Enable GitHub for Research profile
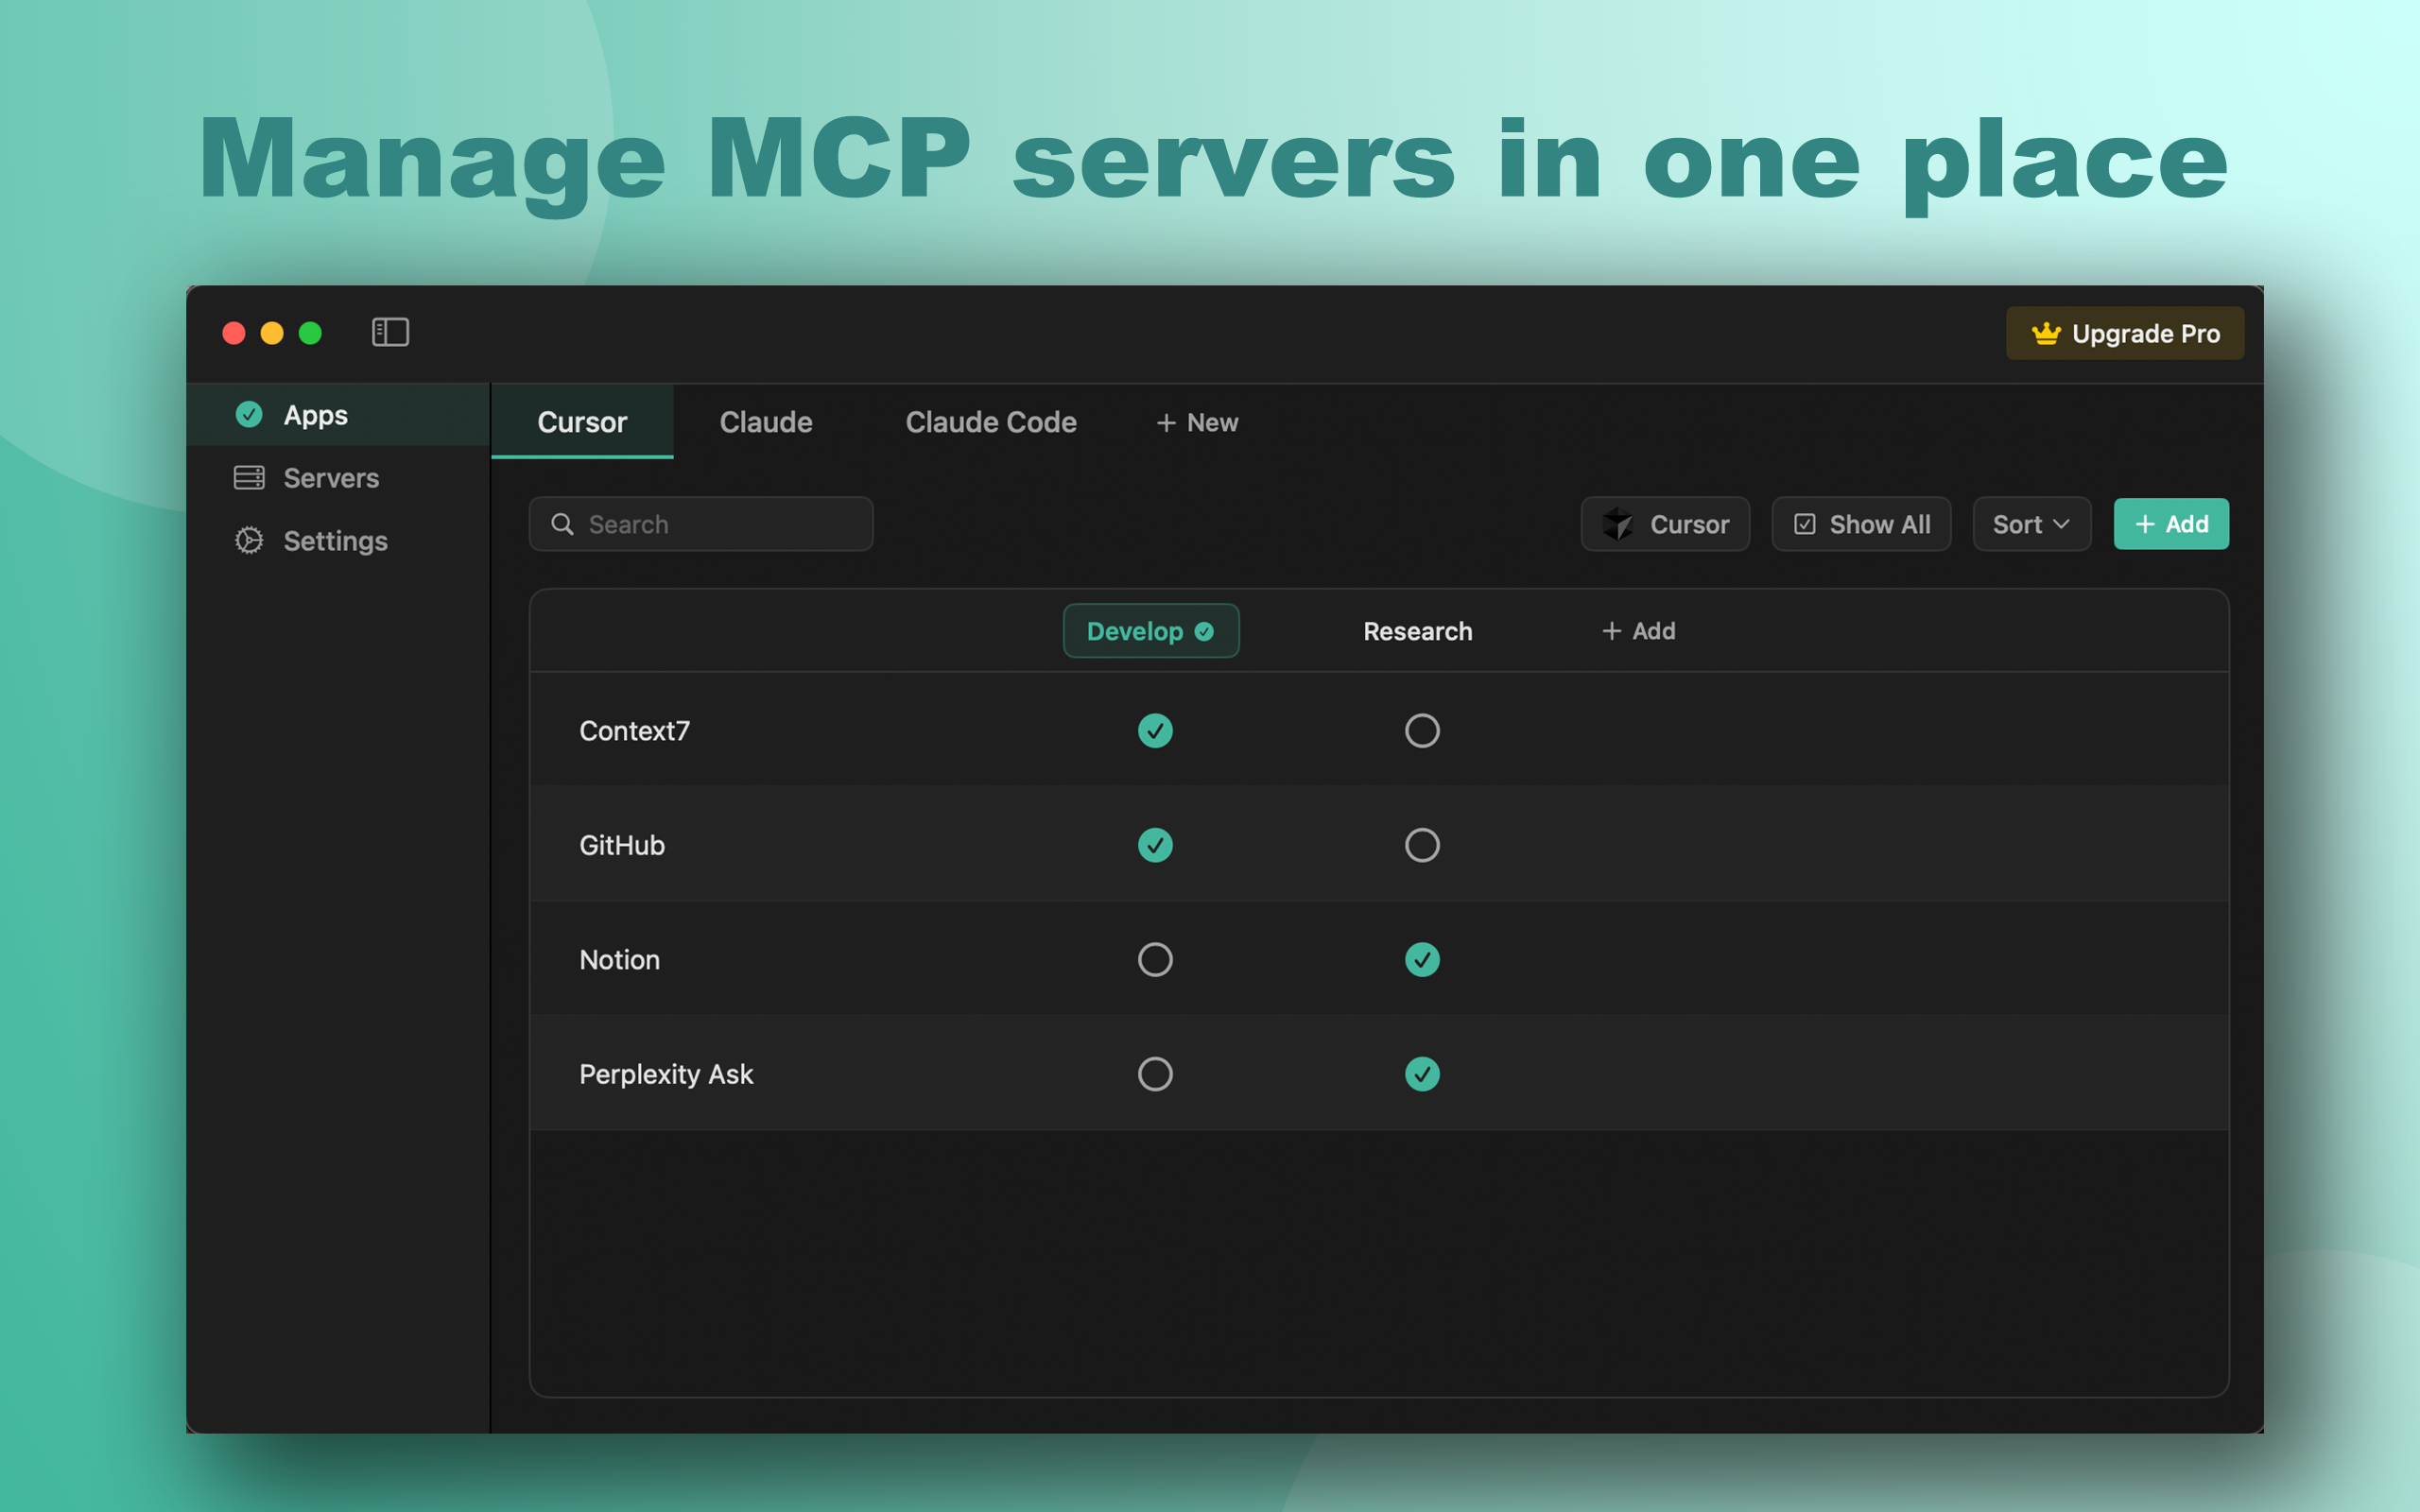This screenshot has width=2420, height=1512. pyautogui.click(x=1422, y=845)
